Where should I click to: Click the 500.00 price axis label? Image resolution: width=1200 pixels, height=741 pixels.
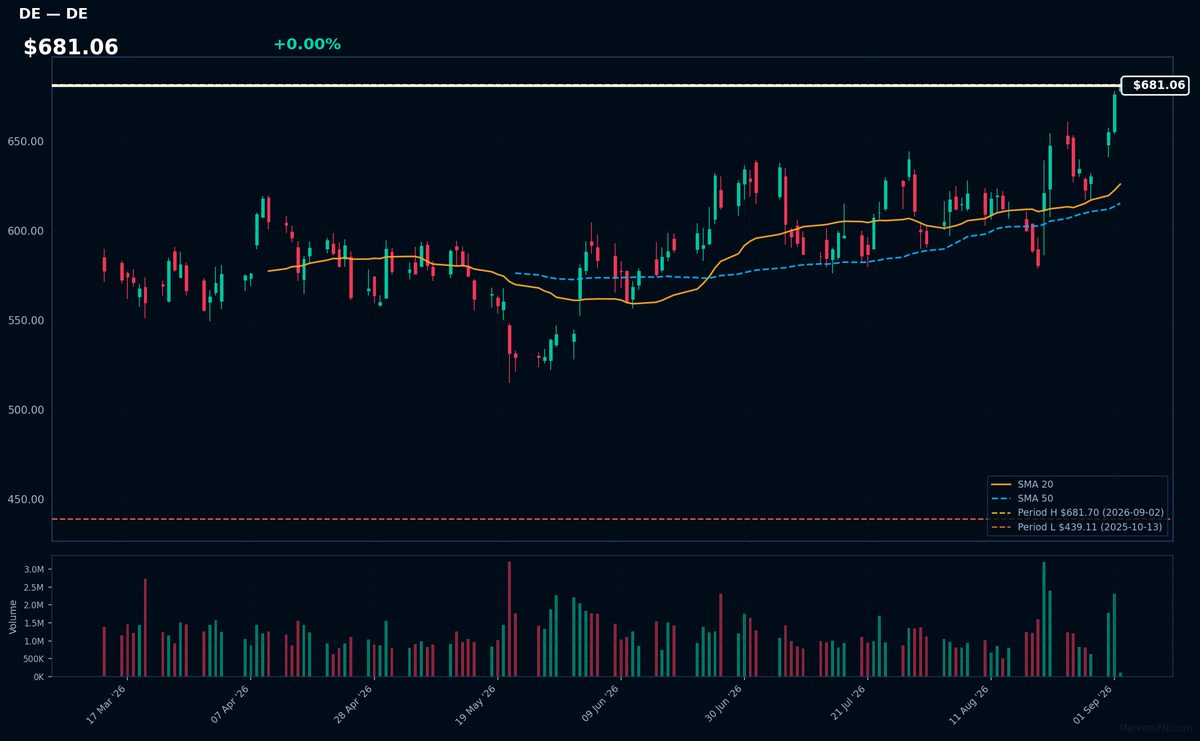[26, 410]
